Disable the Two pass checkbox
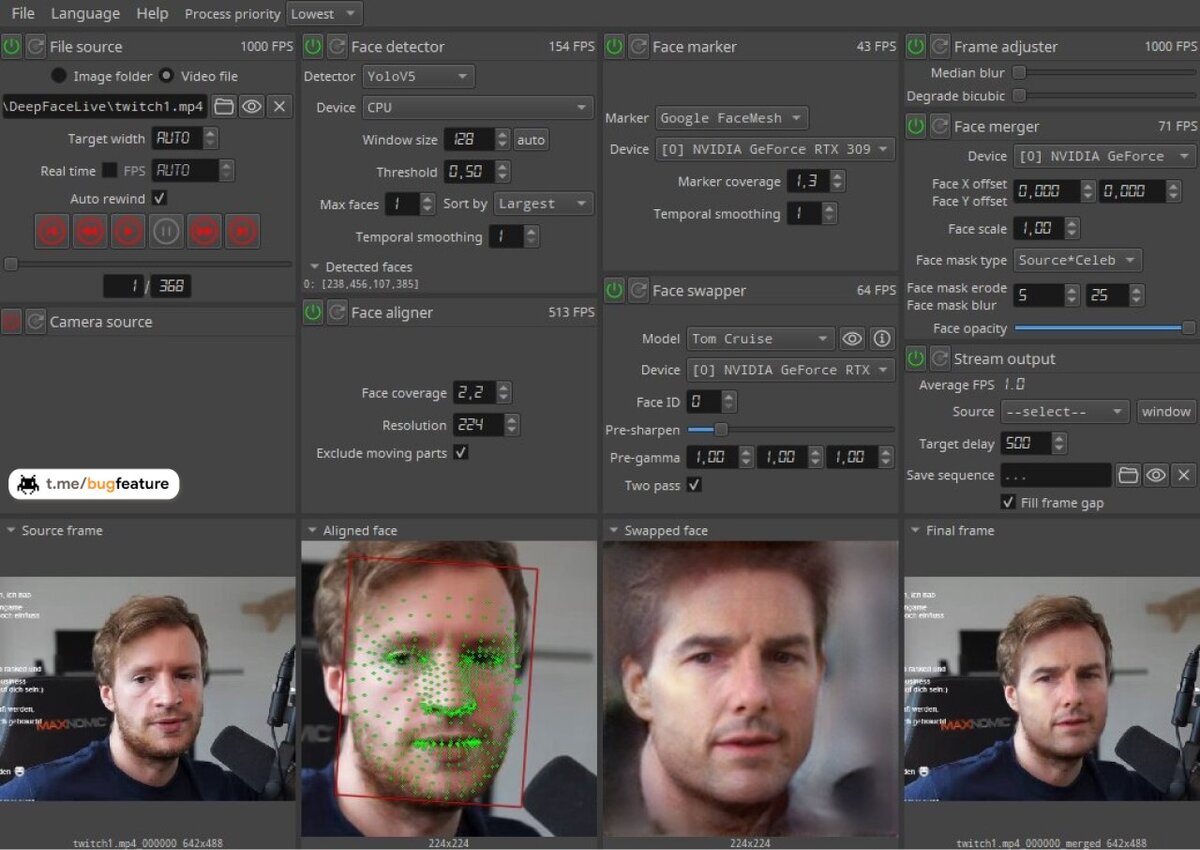Screen dimensions: 1200x850 point(694,485)
